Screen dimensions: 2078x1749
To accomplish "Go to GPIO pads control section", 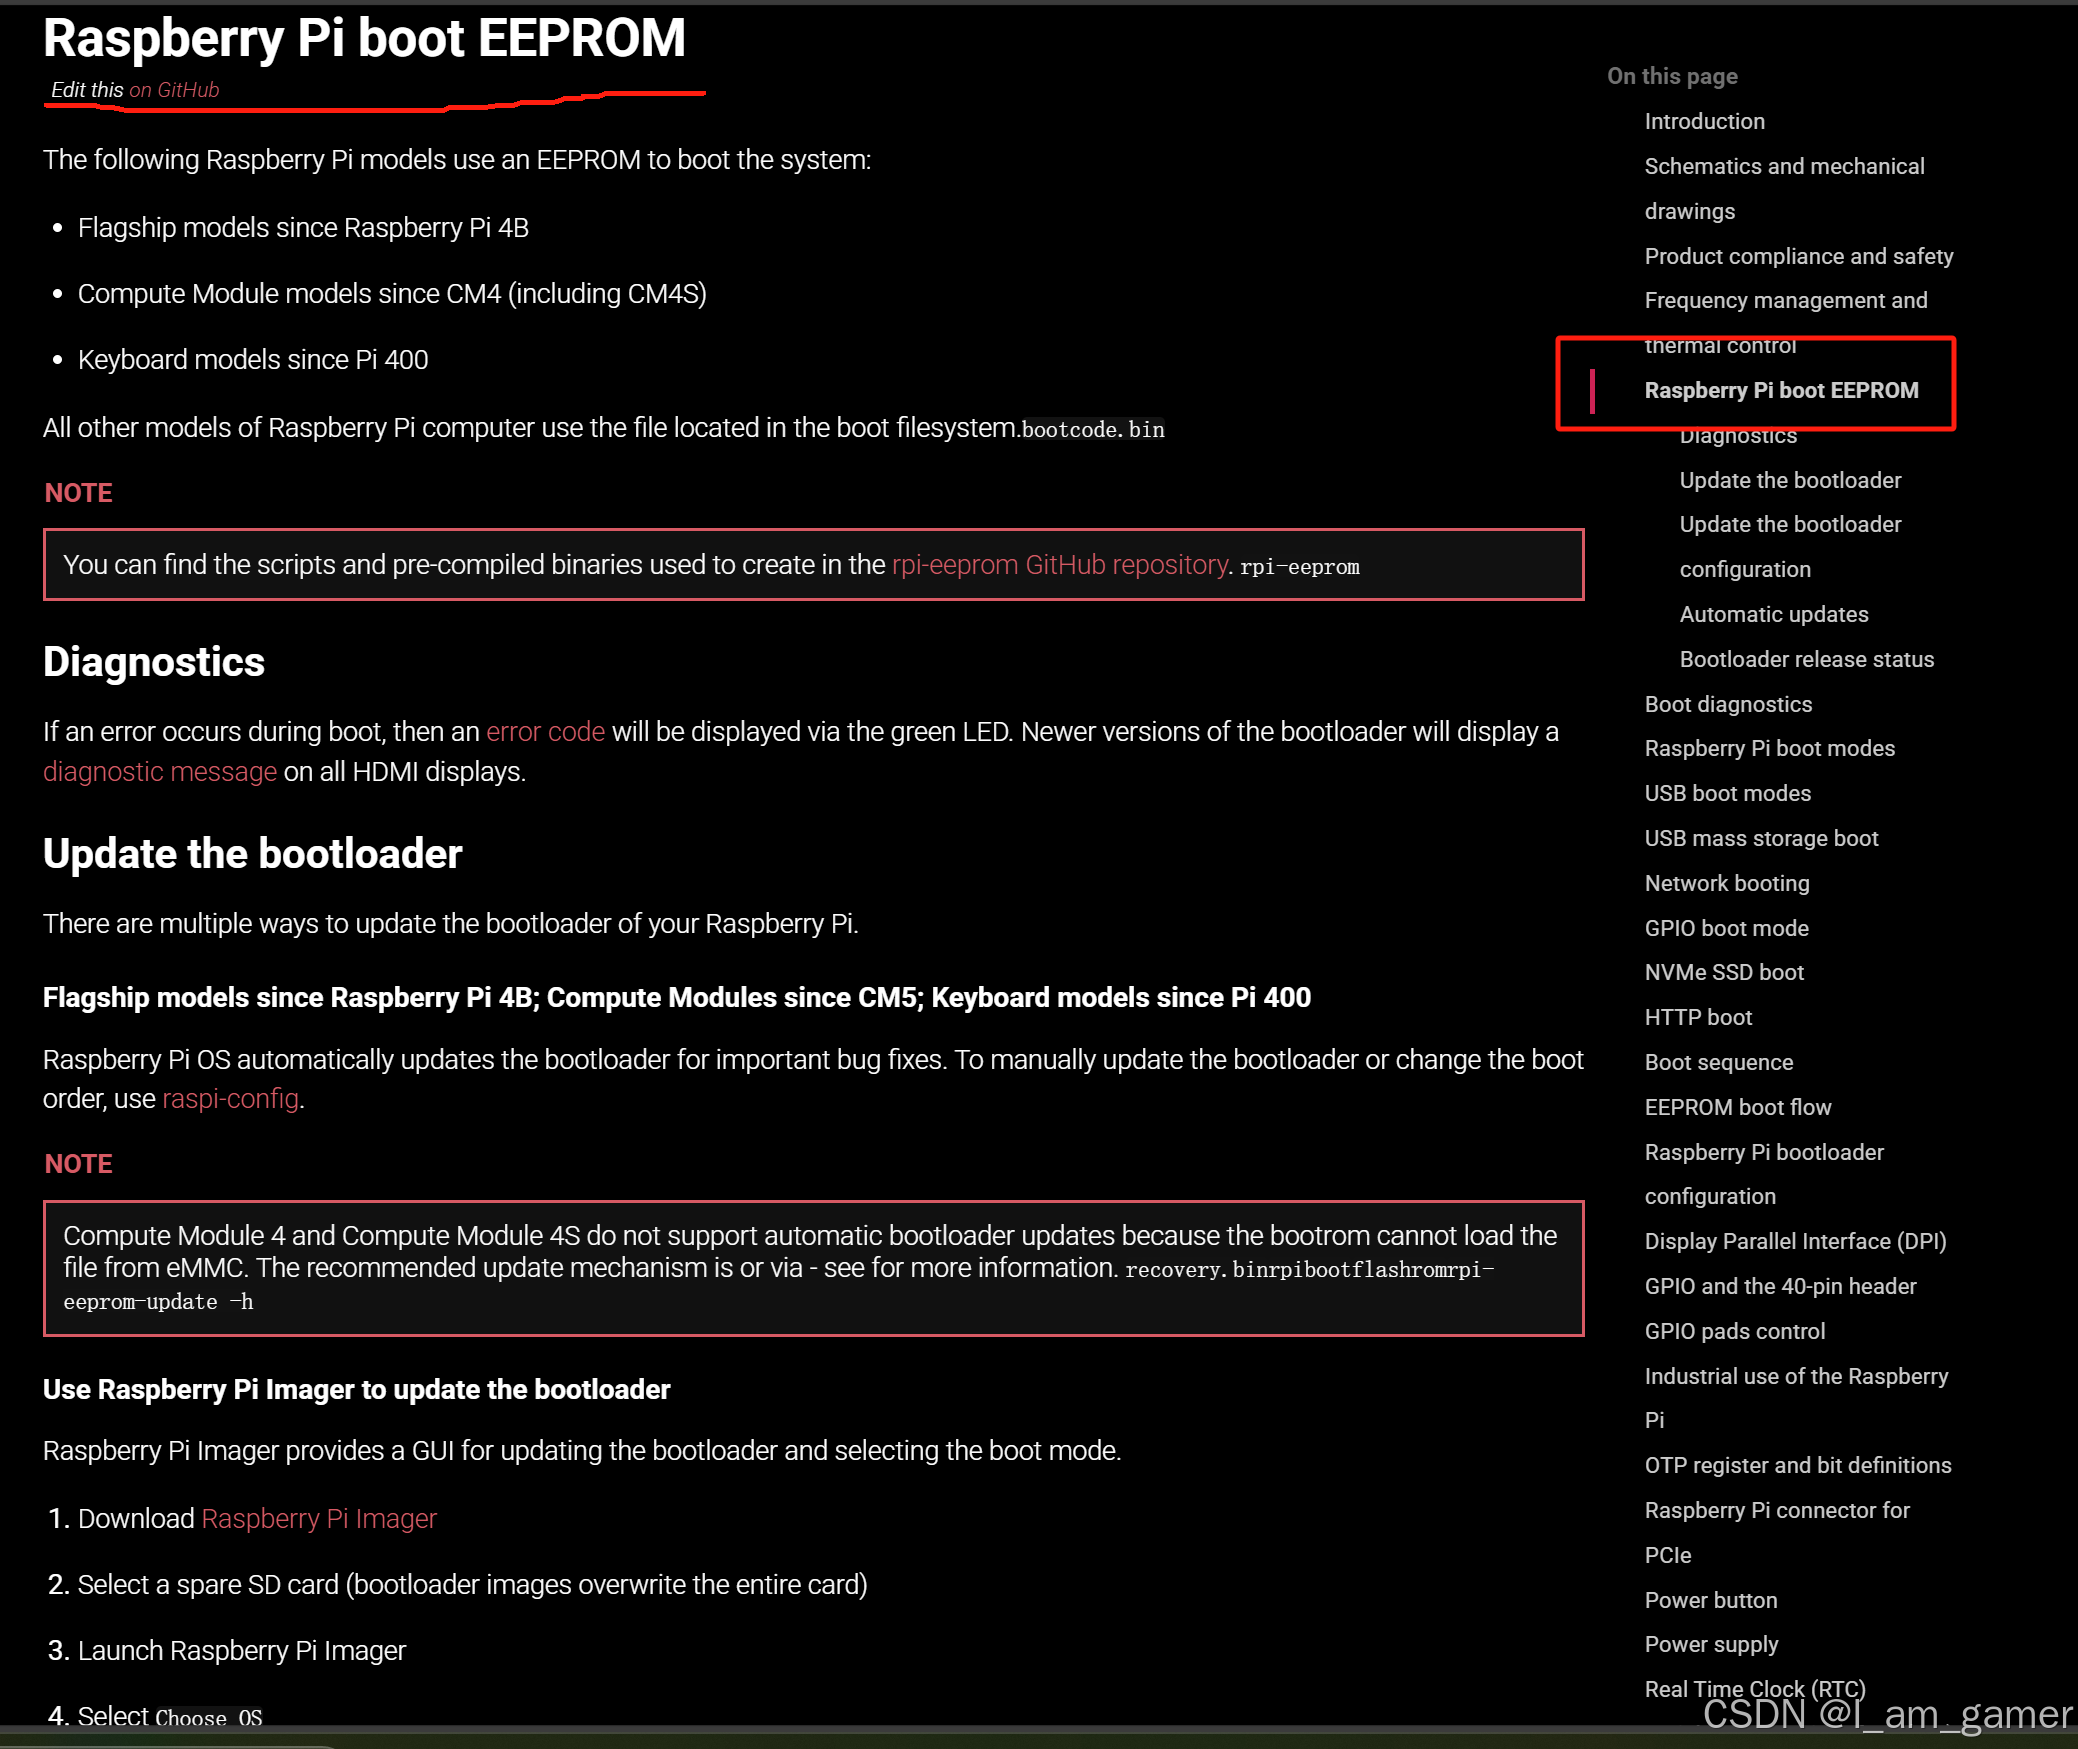I will (1734, 1331).
